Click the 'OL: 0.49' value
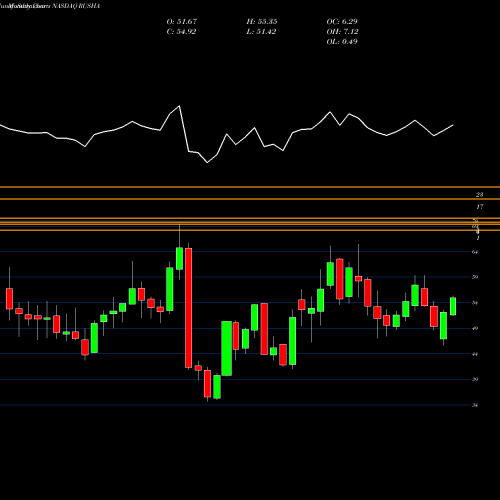Viewport: 500px width, 500px height. 342,42
